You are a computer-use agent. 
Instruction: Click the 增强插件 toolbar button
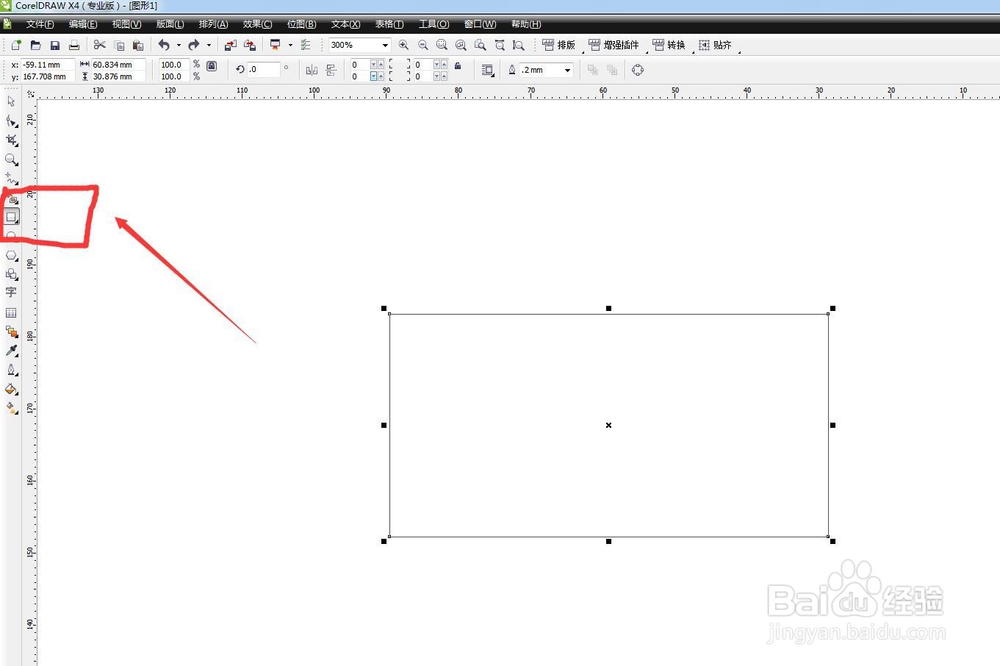click(x=614, y=45)
